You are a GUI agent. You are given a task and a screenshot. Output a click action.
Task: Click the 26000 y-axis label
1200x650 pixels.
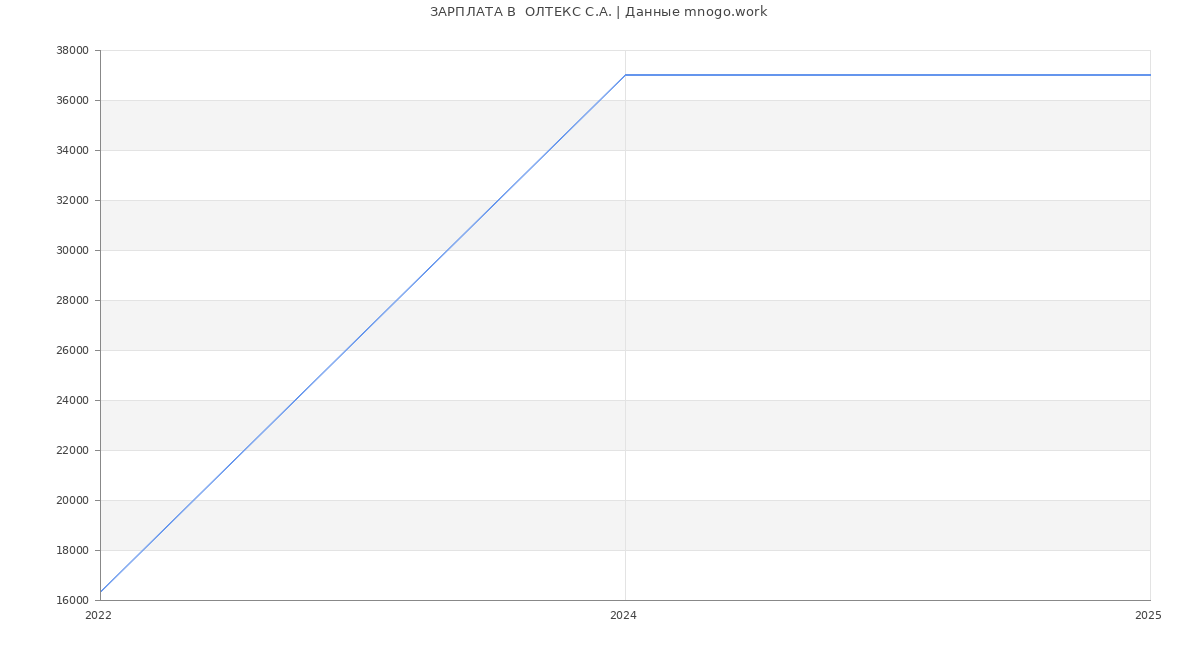pyautogui.click(x=74, y=351)
